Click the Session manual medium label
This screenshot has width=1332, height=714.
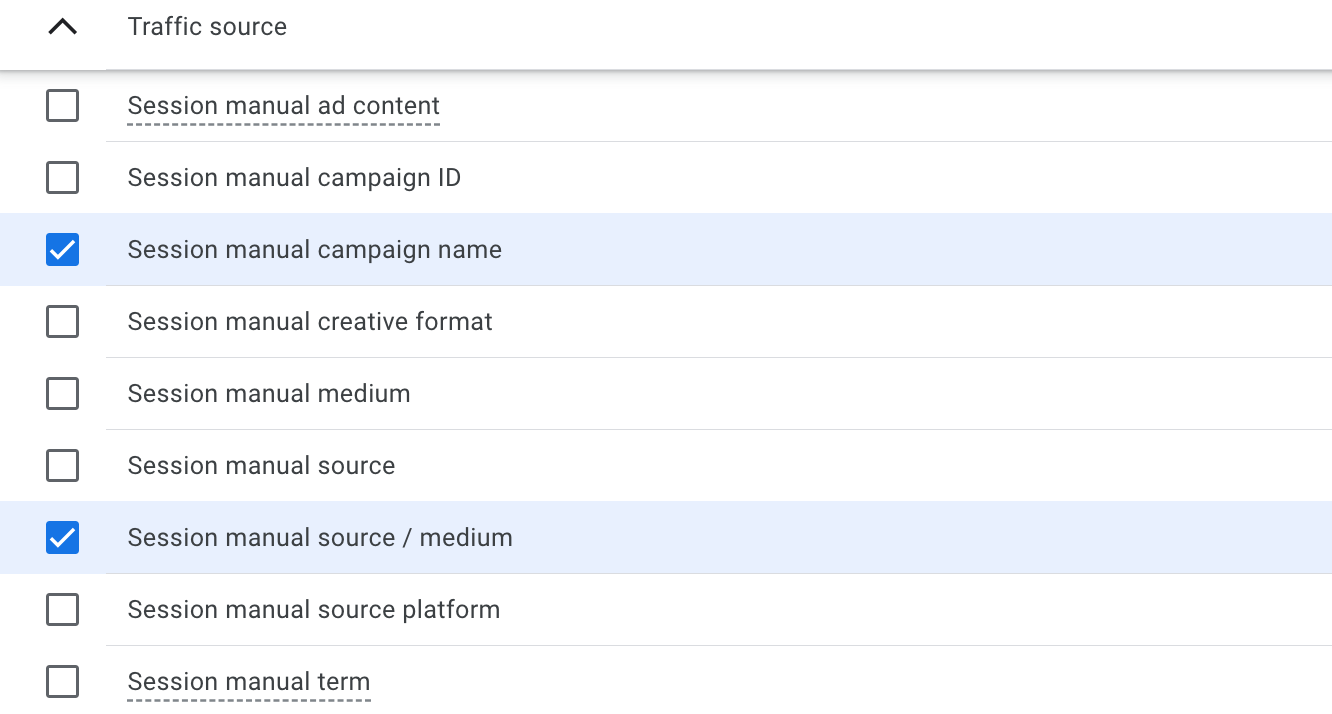pos(269,393)
